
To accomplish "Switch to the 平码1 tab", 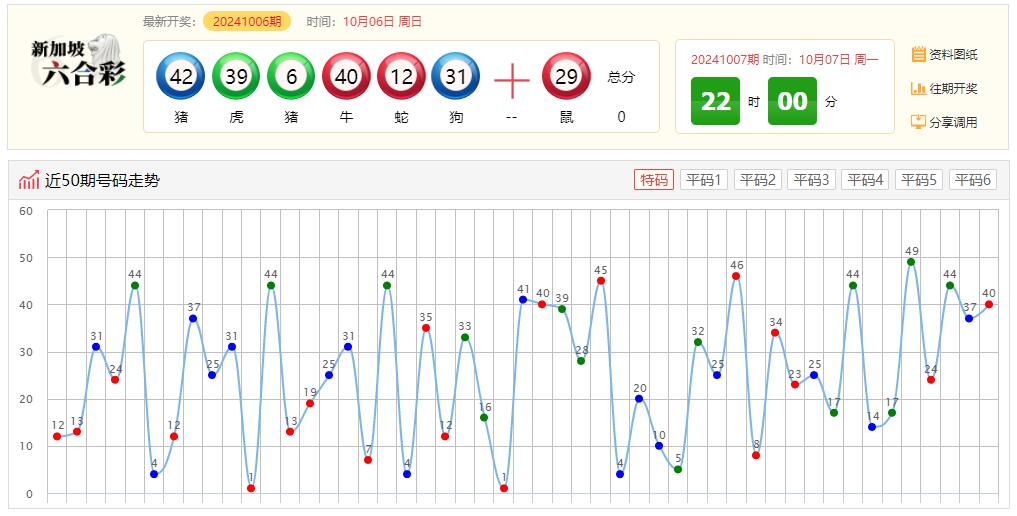I will click(x=704, y=180).
